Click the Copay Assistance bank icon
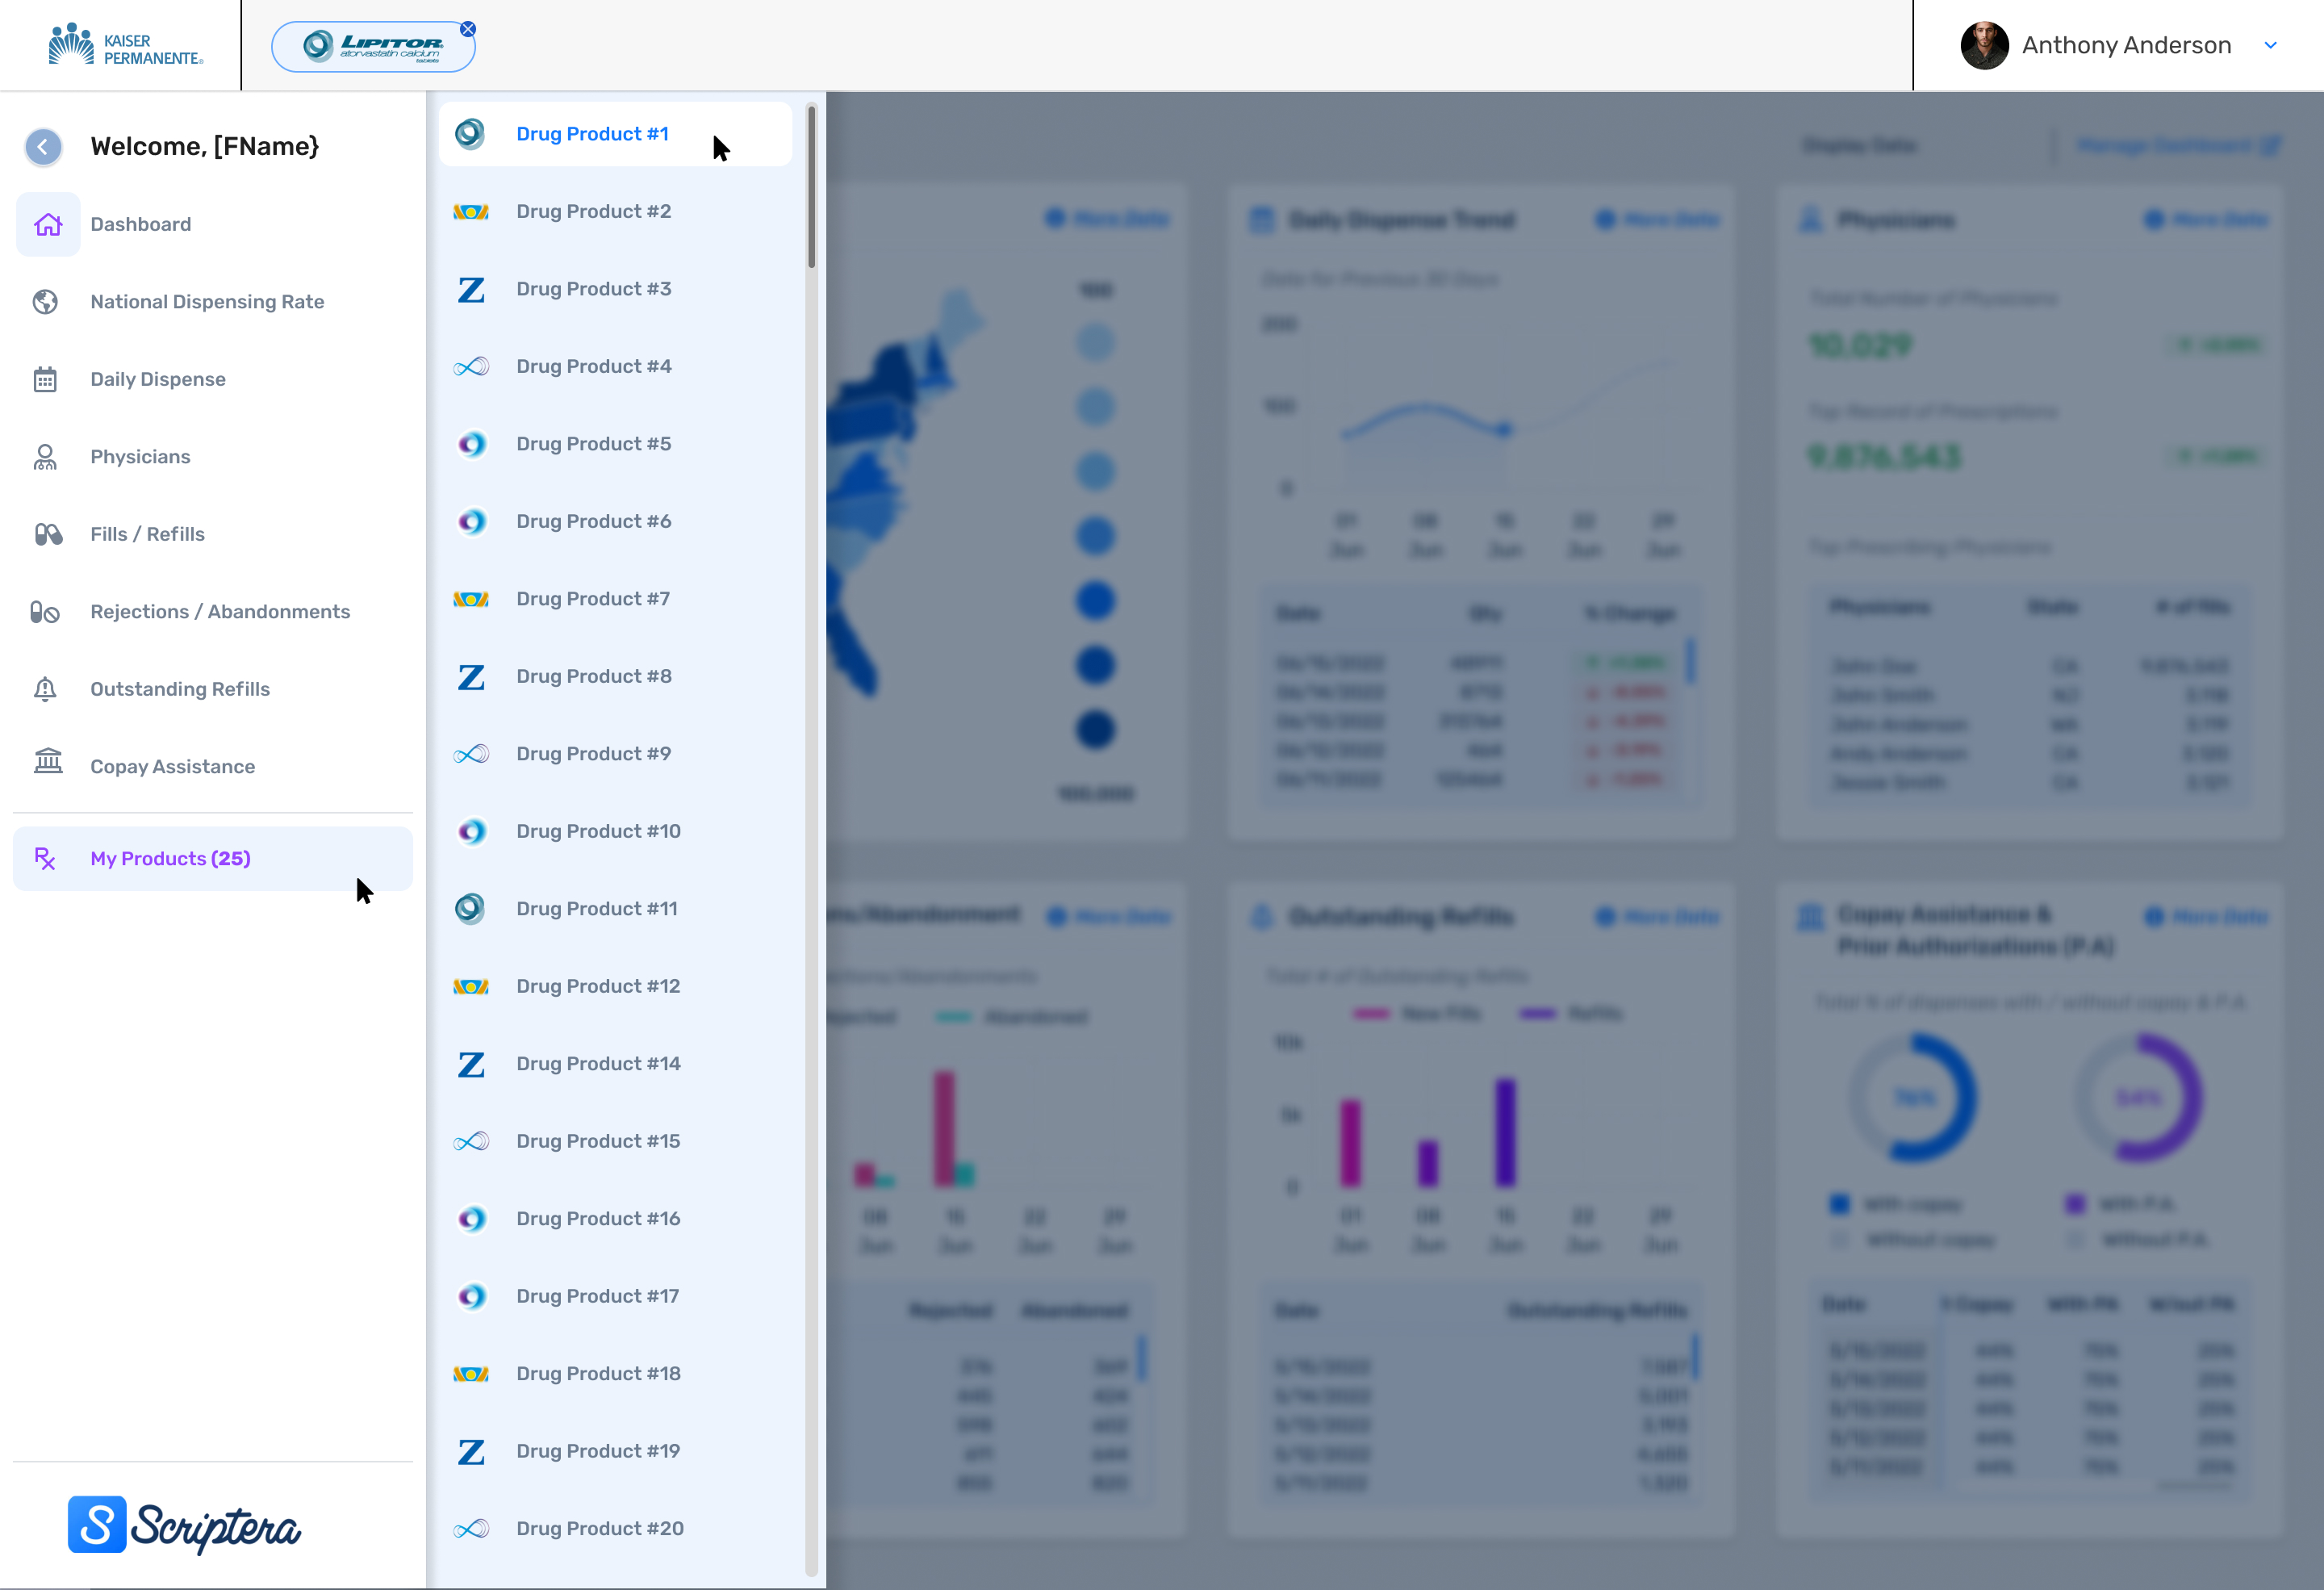 pos(48,765)
